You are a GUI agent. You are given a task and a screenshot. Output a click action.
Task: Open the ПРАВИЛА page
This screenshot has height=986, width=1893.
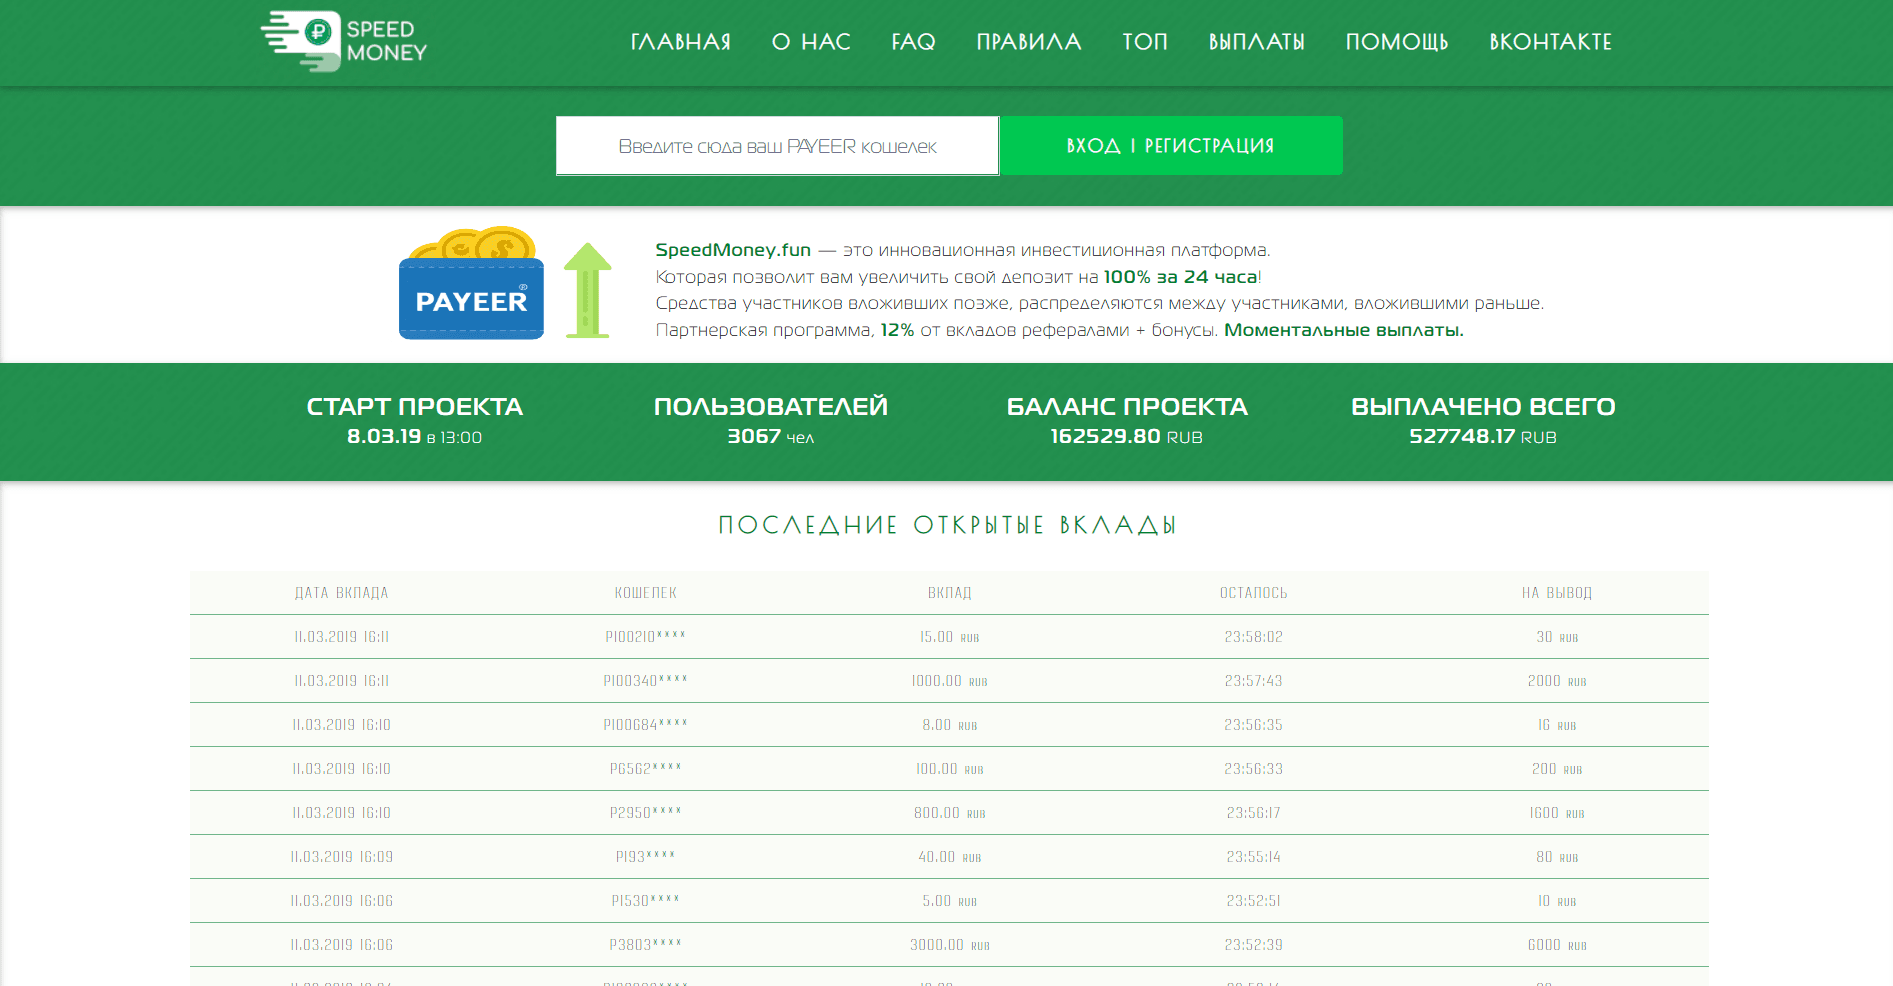(x=1029, y=42)
